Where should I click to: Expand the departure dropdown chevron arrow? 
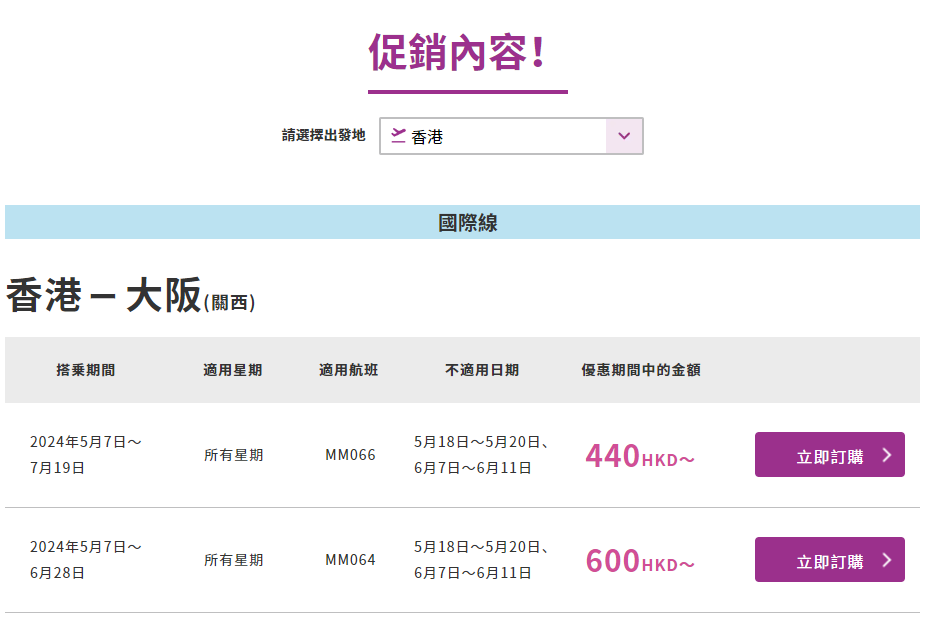[624, 136]
